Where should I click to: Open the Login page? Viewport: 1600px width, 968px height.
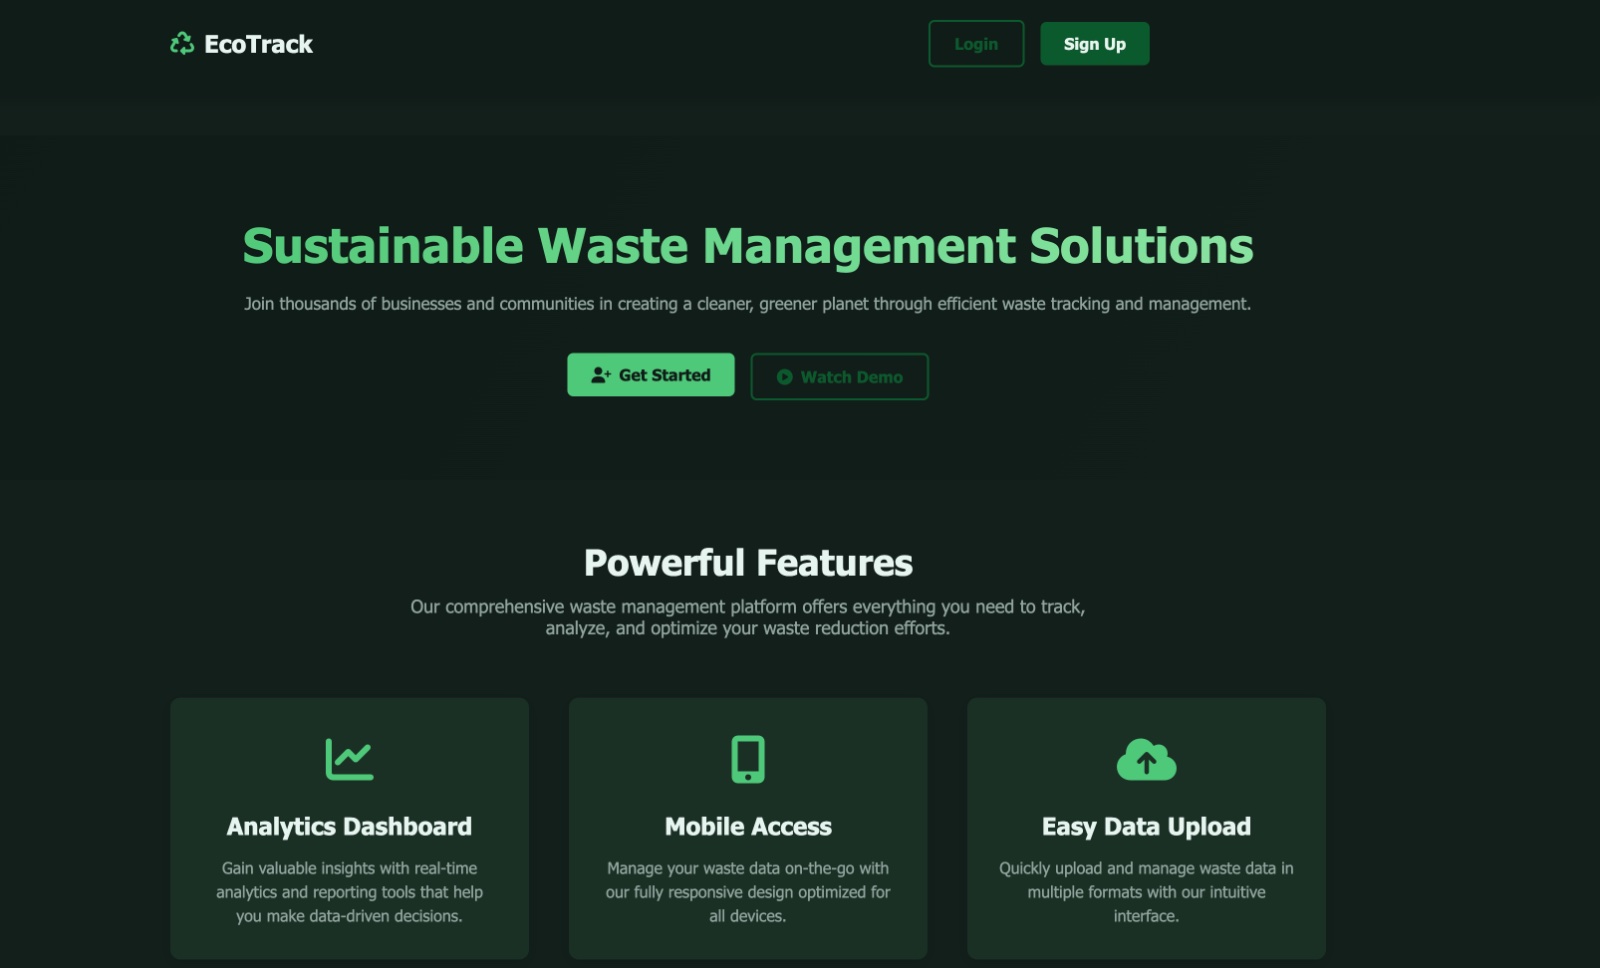pyautogui.click(x=976, y=44)
